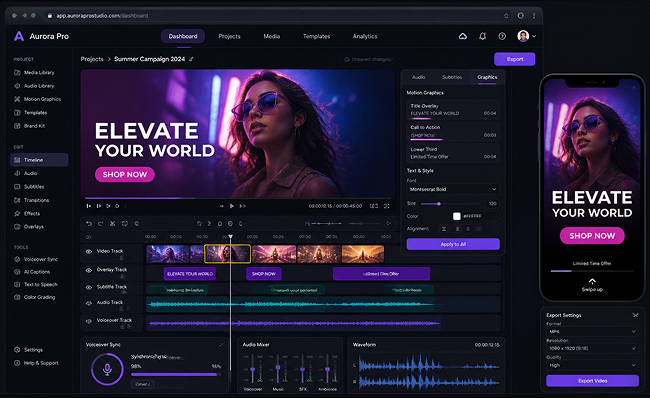
Task: Click the help question mark icon
Action: coord(502,36)
